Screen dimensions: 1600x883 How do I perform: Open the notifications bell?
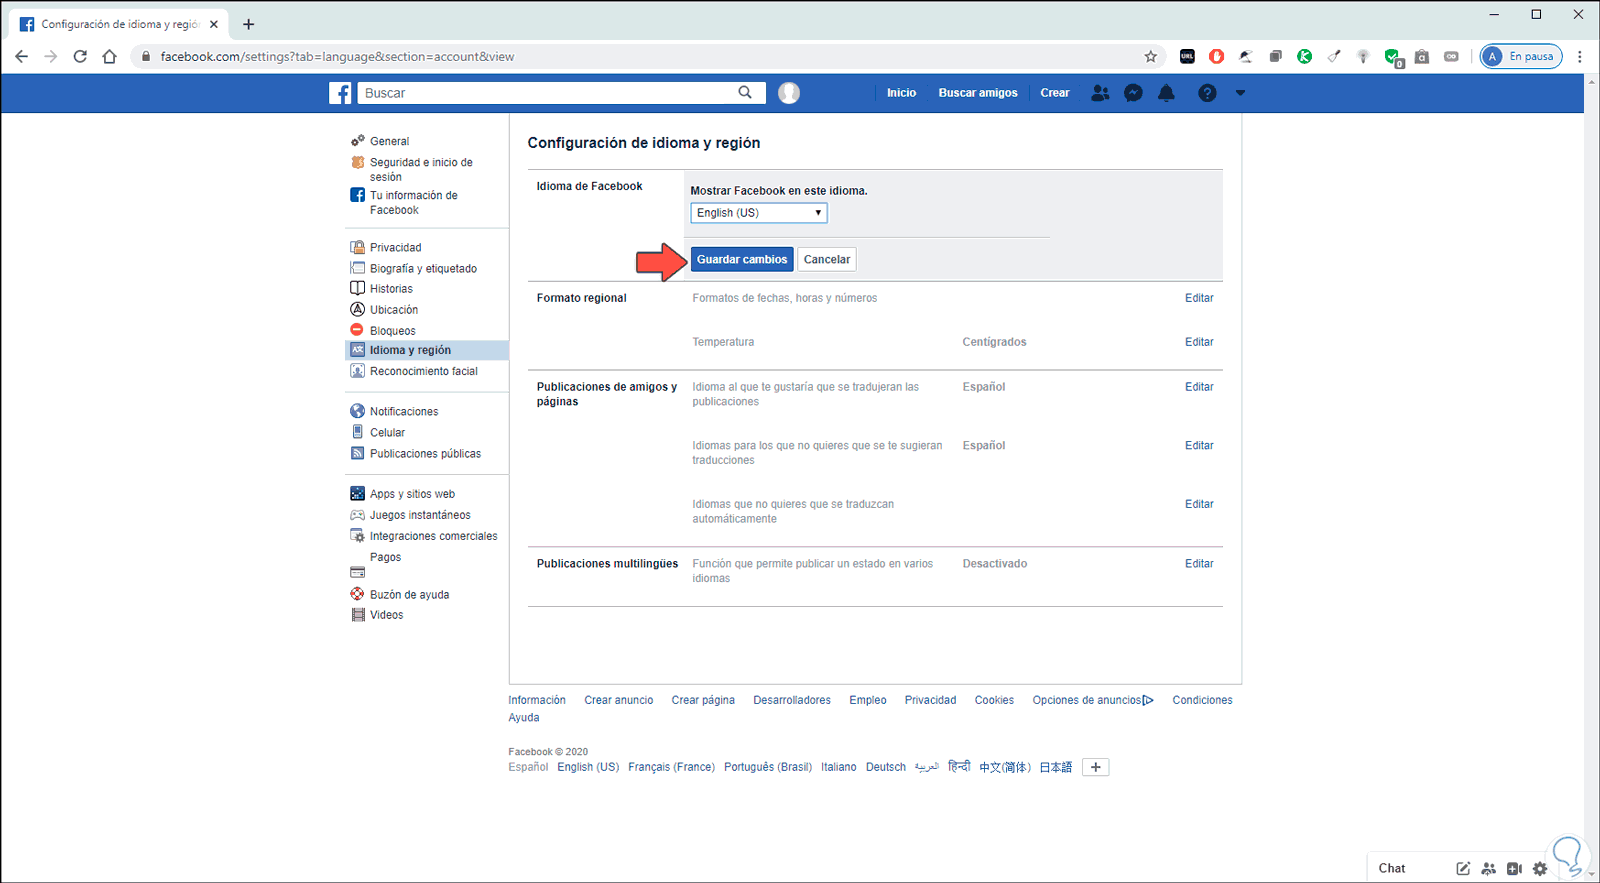pos(1166,93)
